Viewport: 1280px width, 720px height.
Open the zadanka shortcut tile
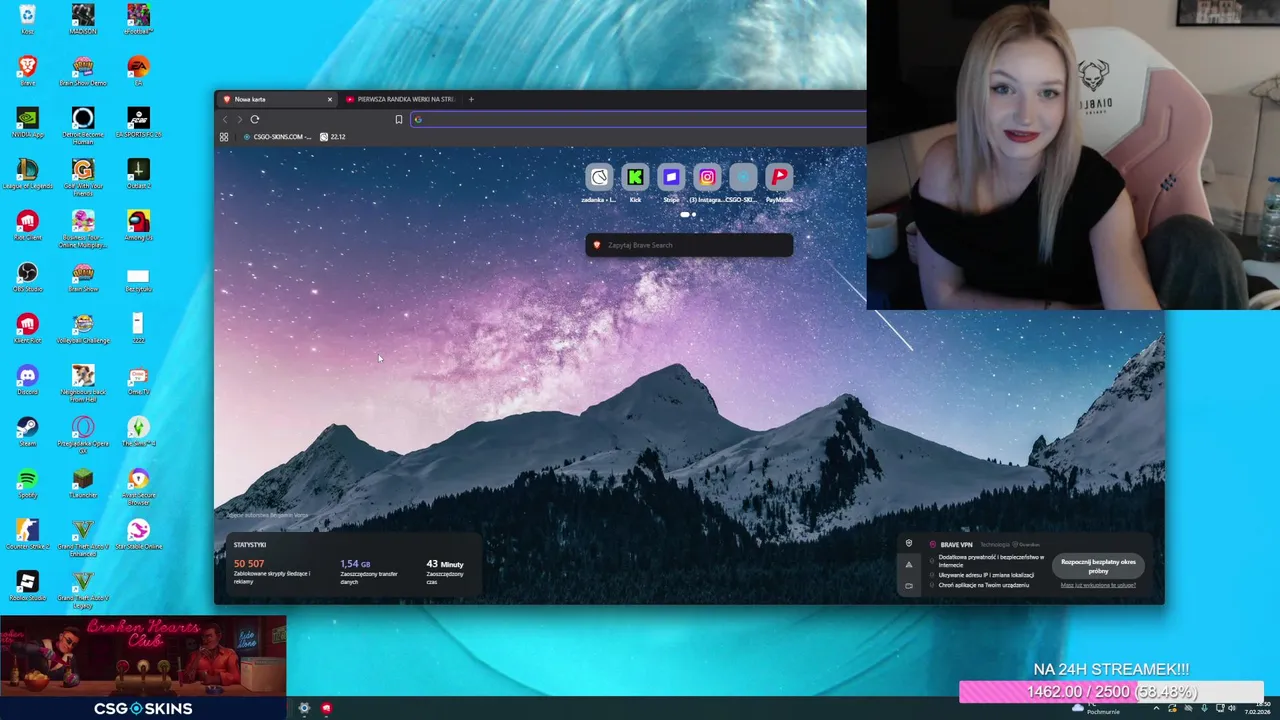[599, 178]
